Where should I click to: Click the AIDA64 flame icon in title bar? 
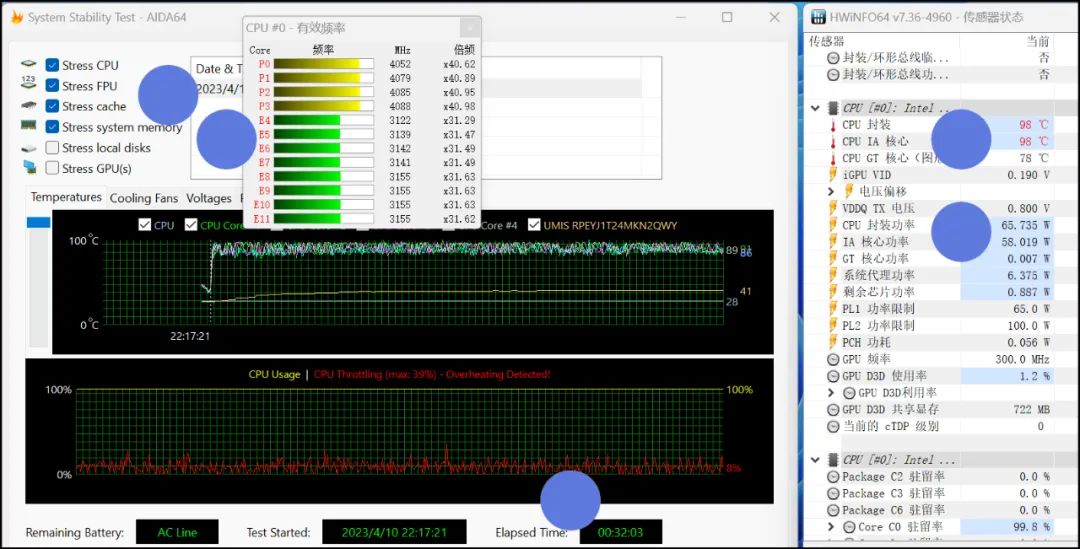pos(16,17)
